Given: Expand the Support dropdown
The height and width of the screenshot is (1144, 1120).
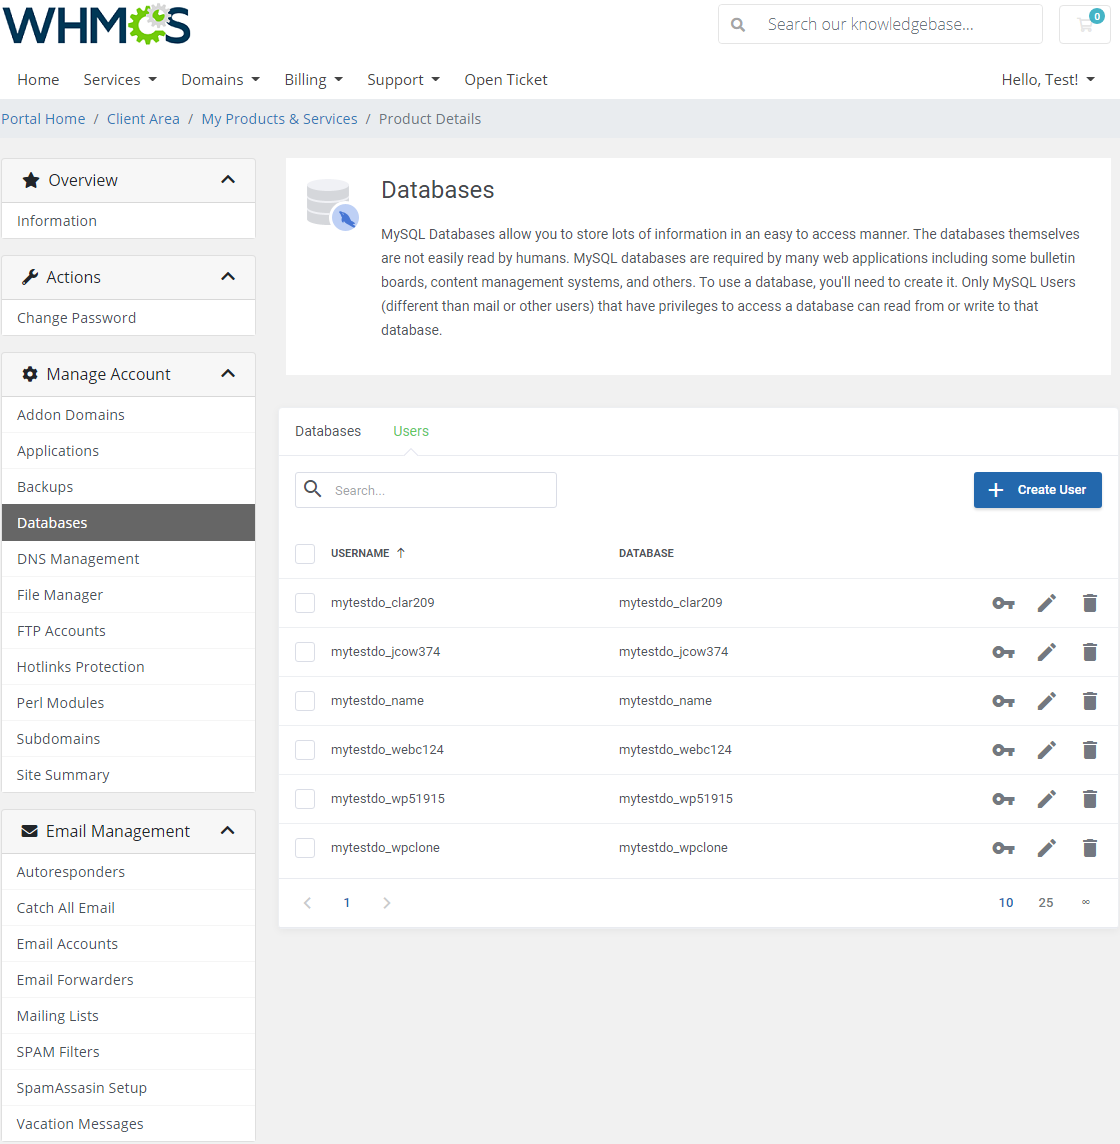Looking at the screenshot, I should [x=403, y=80].
